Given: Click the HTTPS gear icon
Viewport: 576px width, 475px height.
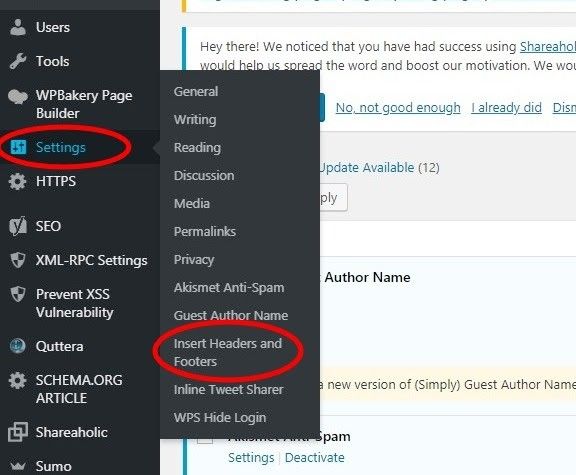Looking at the screenshot, I should [x=18, y=181].
